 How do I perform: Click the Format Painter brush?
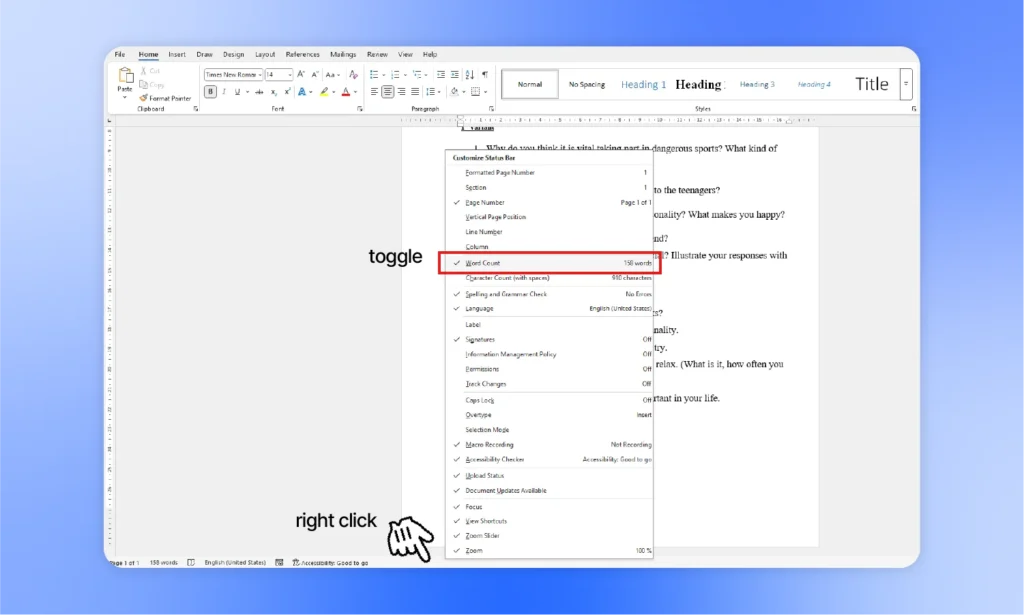tap(143, 98)
